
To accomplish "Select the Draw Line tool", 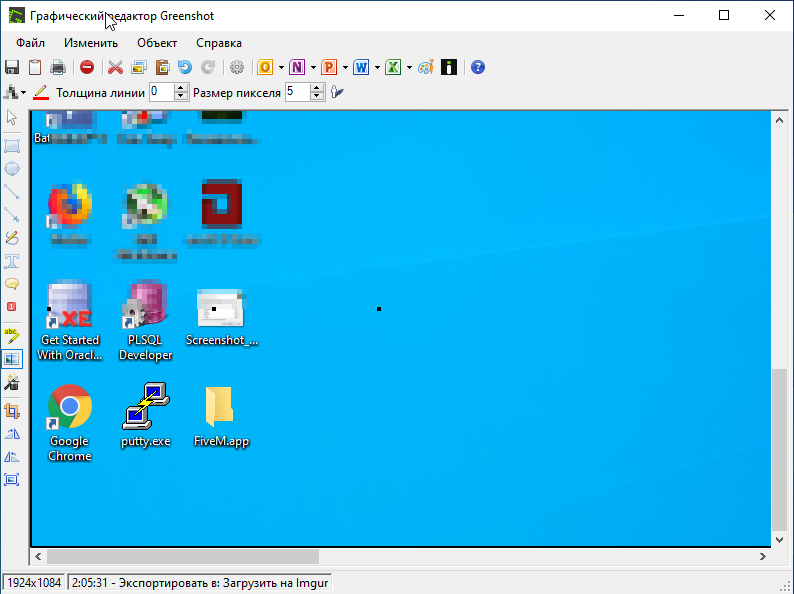I will click(12, 192).
